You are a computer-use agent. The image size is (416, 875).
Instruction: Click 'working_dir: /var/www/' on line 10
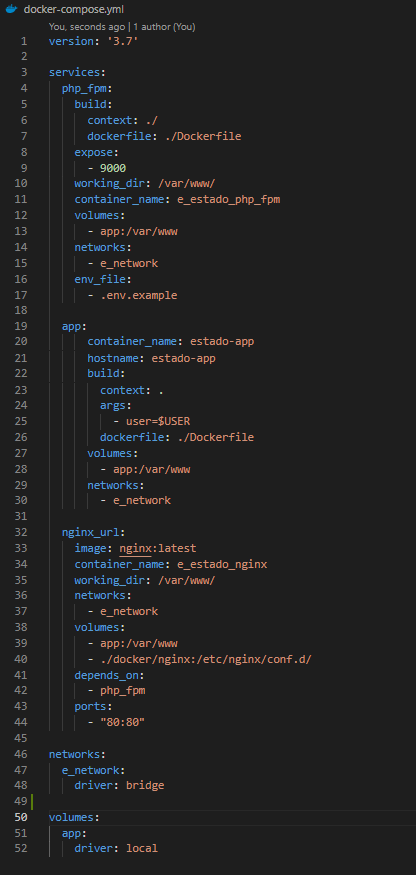click(145, 184)
